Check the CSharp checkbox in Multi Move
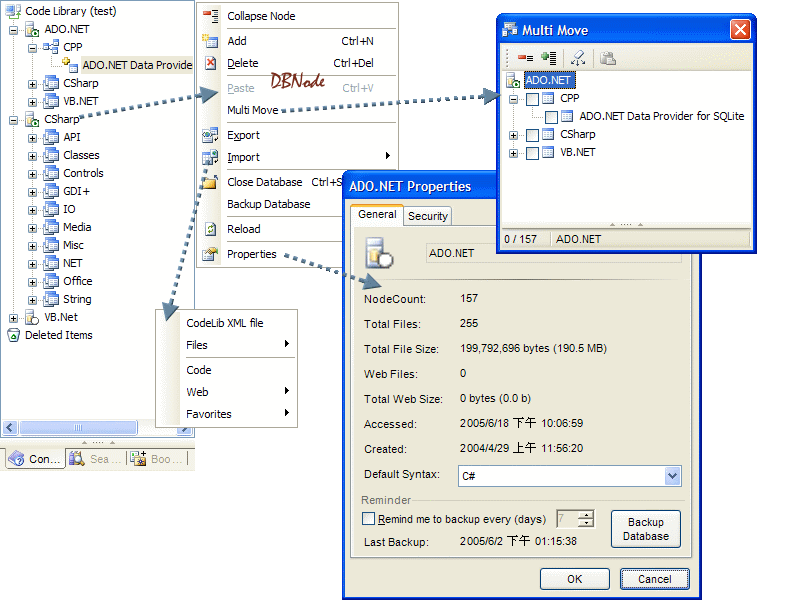The image size is (800, 600). (x=532, y=135)
